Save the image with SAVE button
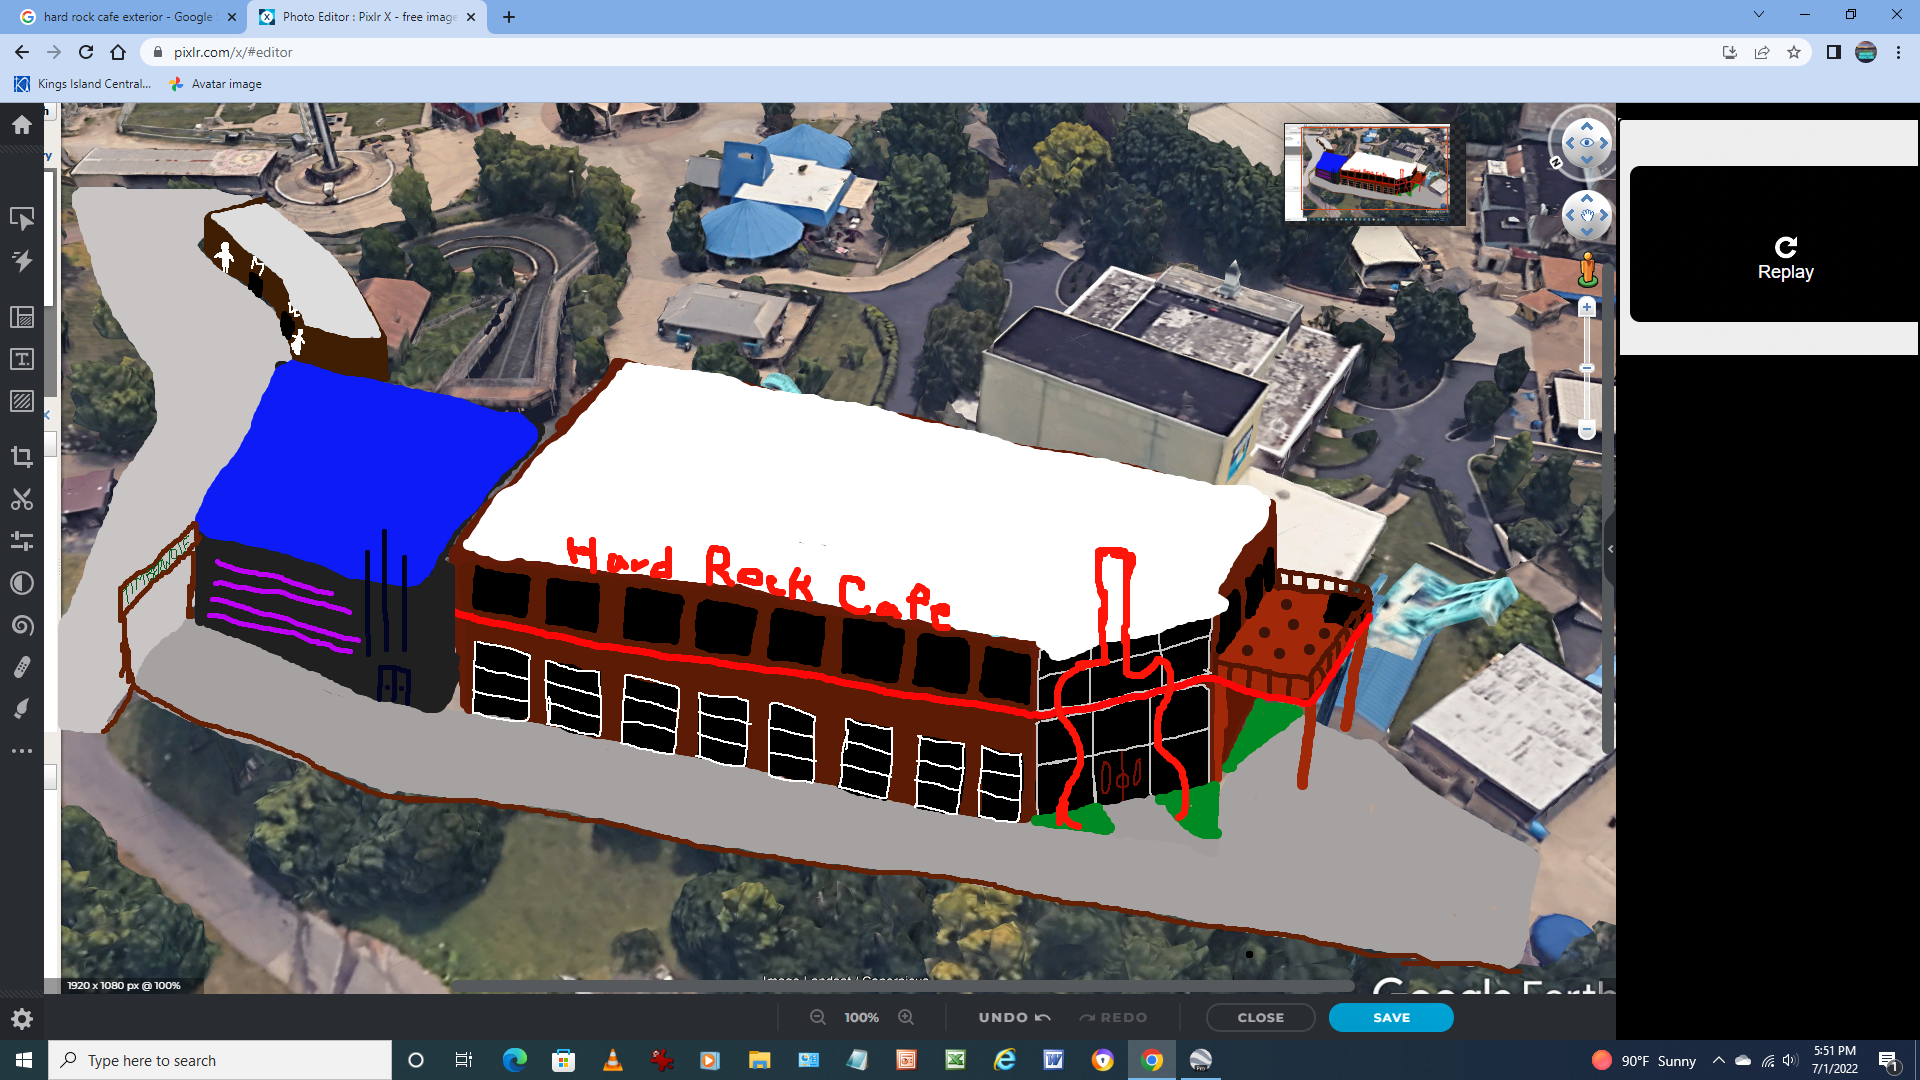Image resolution: width=1920 pixels, height=1080 pixels. (x=1391, y=1017)
